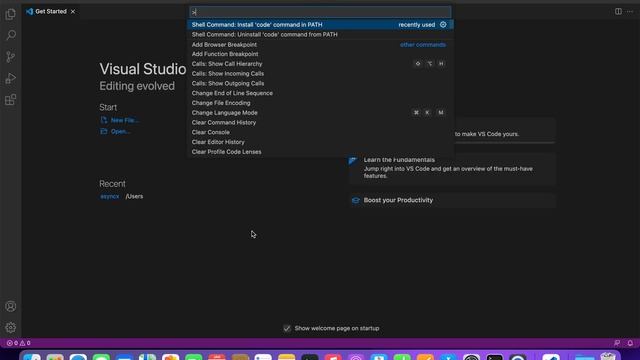Split the editor to the right
The height and width of the screenshot is (360, 640).
point(618,11)
